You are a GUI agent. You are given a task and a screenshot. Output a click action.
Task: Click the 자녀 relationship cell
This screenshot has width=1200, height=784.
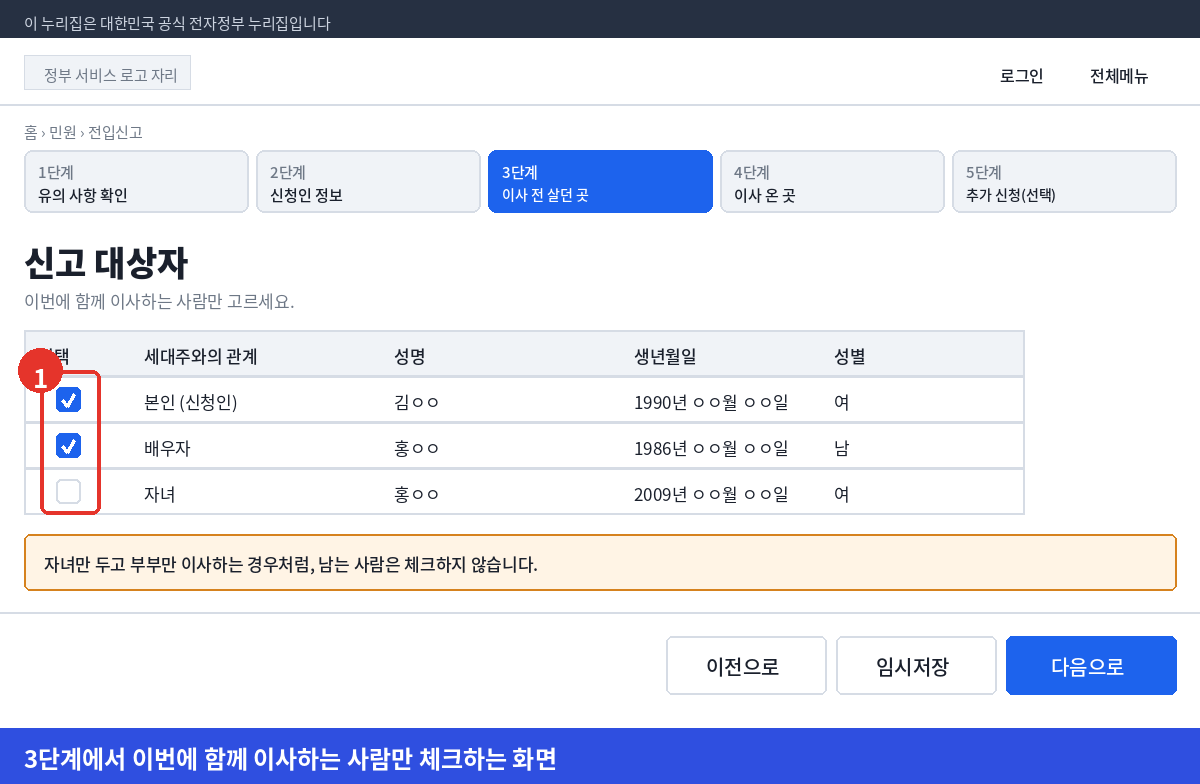[160, 494]
